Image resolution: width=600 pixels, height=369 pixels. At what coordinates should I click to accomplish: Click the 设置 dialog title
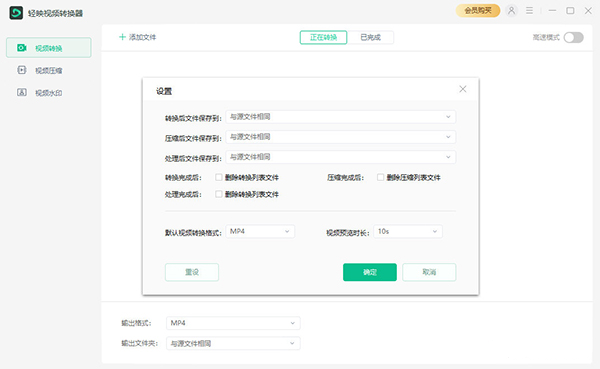click(164, 91)
